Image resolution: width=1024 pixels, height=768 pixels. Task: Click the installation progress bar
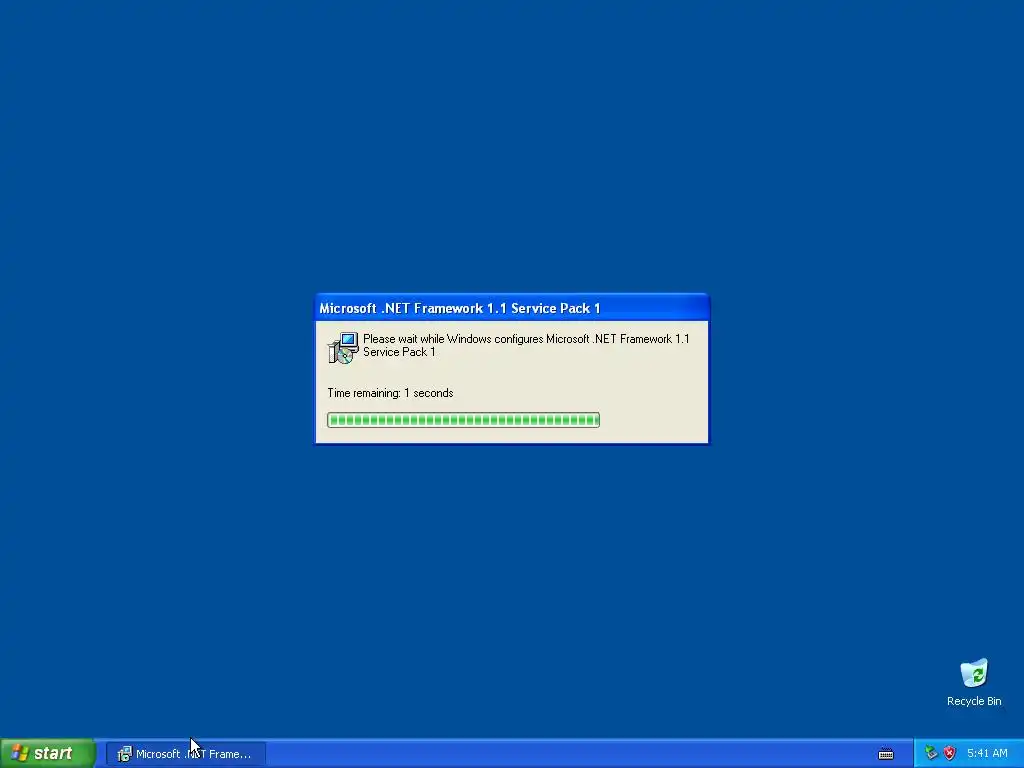click(x=463, y=420)
